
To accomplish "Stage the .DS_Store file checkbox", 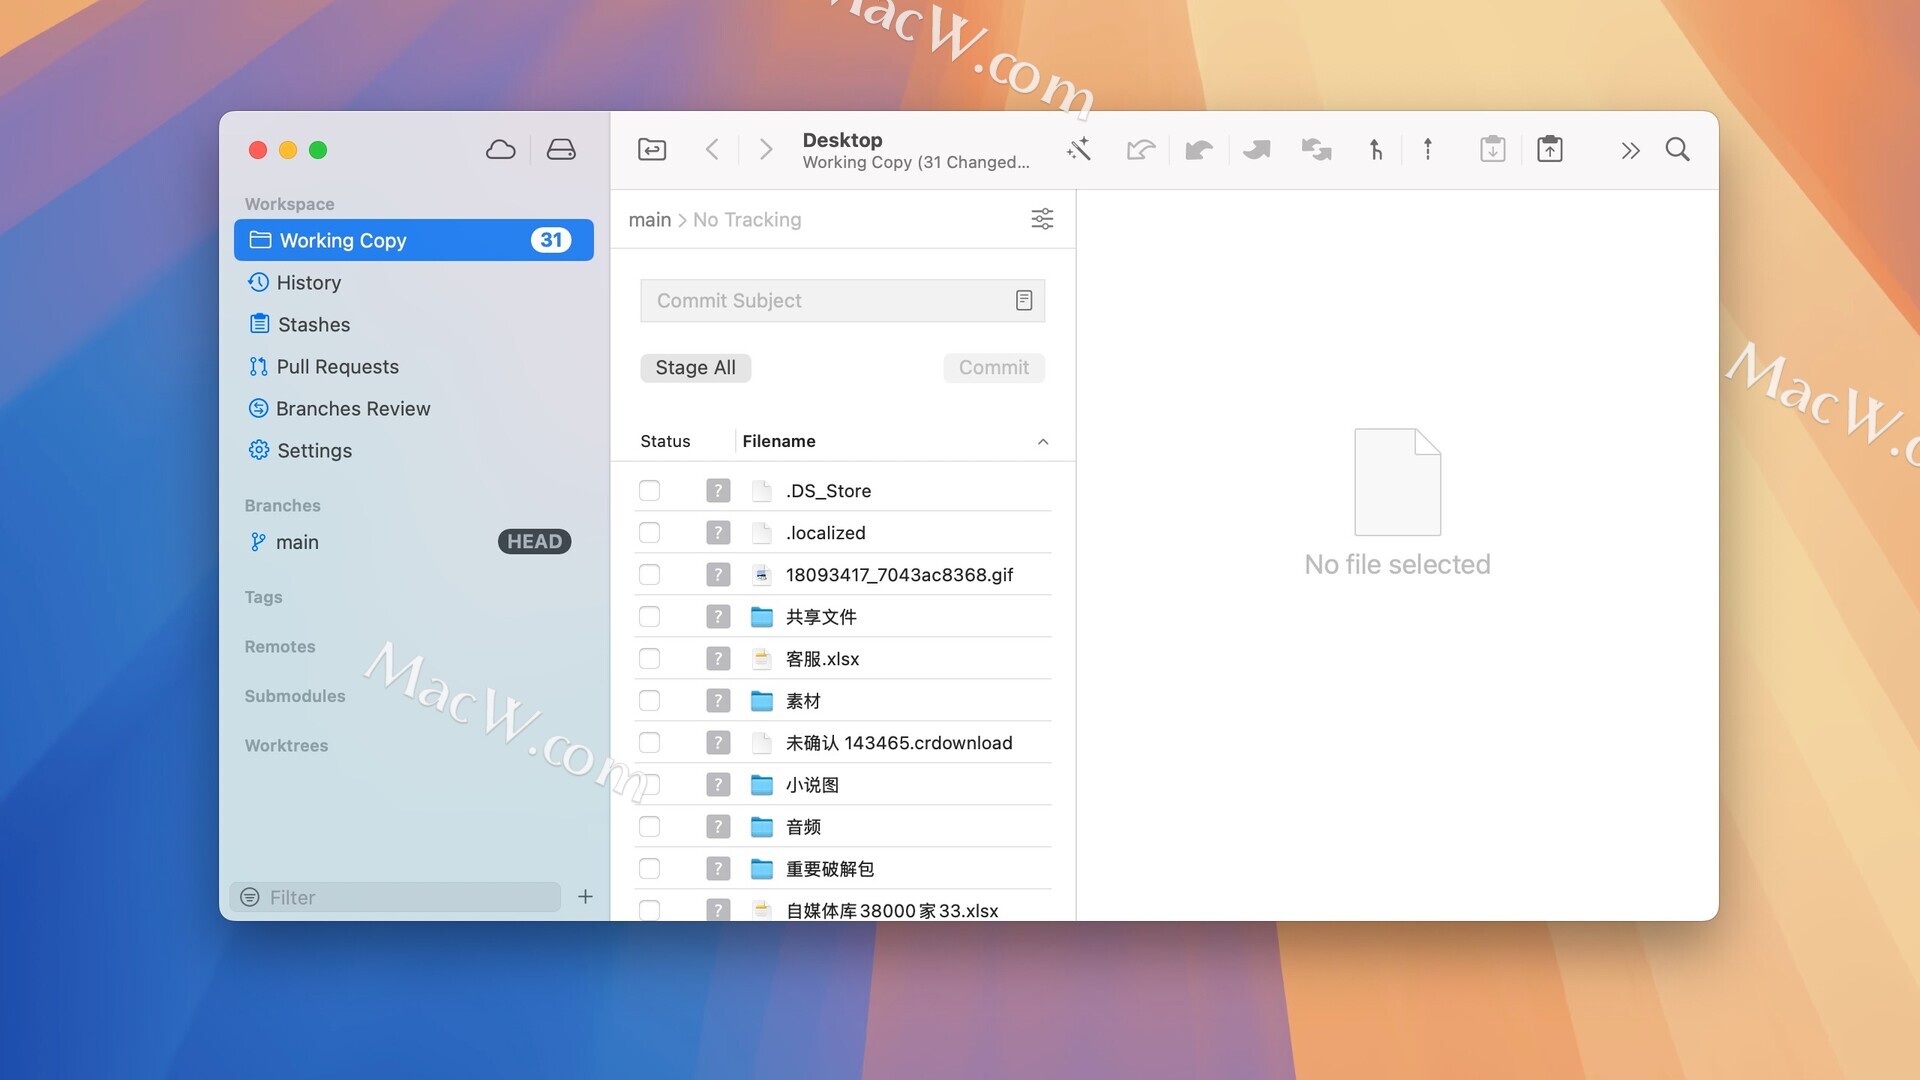I will click(649, 491).
